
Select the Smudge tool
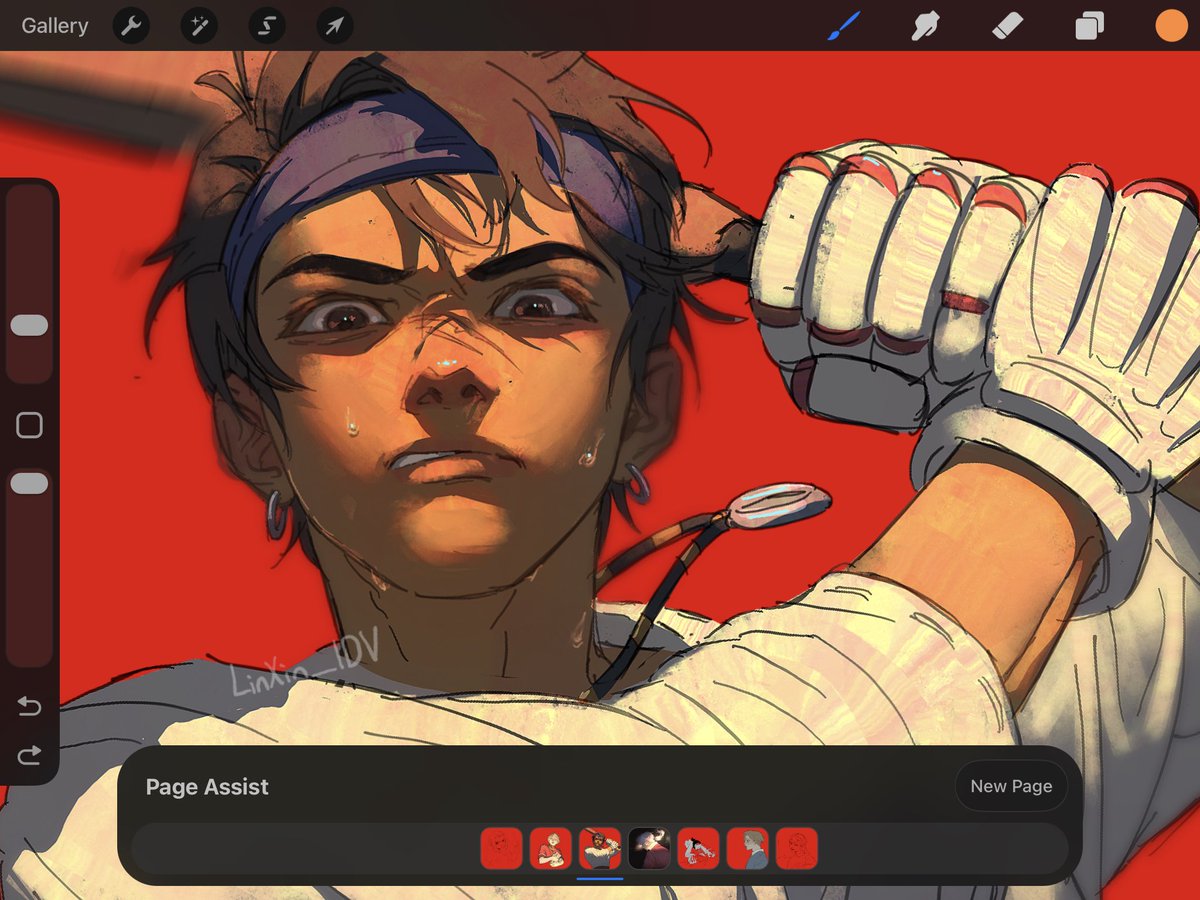point(926,26)
